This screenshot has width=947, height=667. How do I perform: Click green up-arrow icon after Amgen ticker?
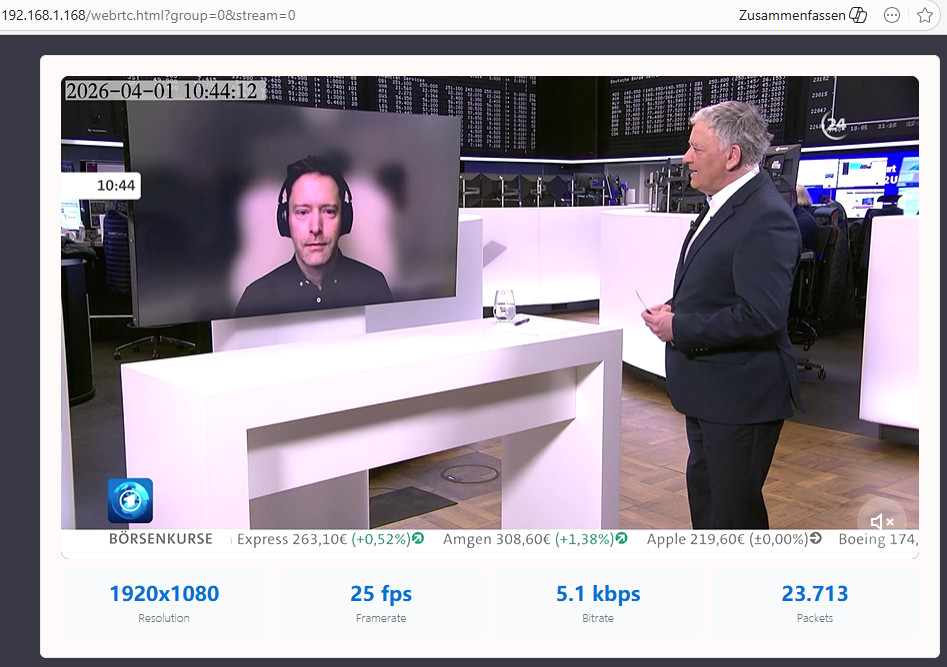[x=622, y=539]
